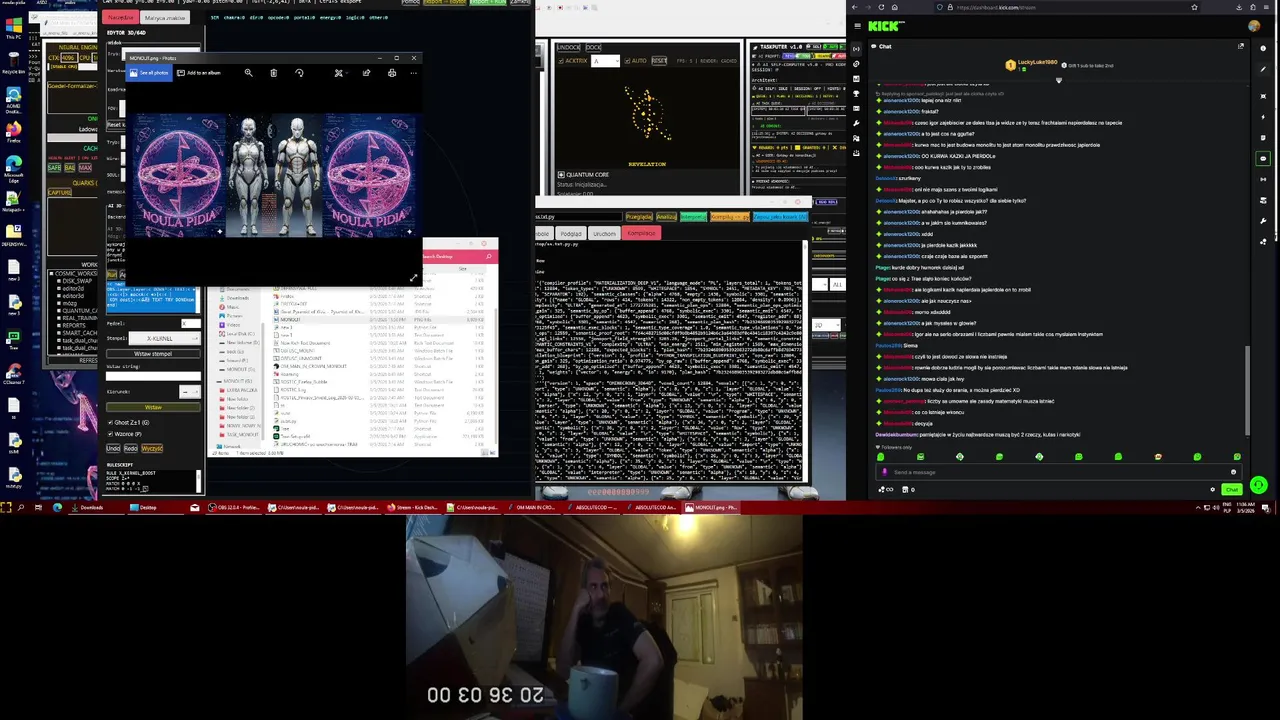Switch to Matryca znaków tab
The image size is (1280, 720).
pos(165,18)
